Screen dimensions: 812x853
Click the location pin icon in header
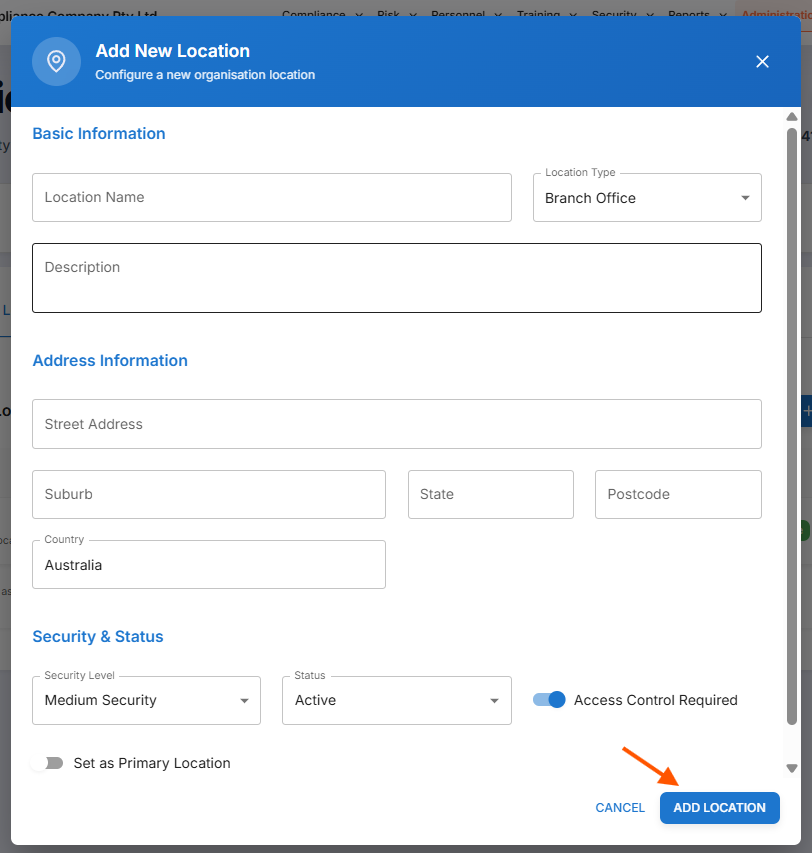tap(56, 62)
